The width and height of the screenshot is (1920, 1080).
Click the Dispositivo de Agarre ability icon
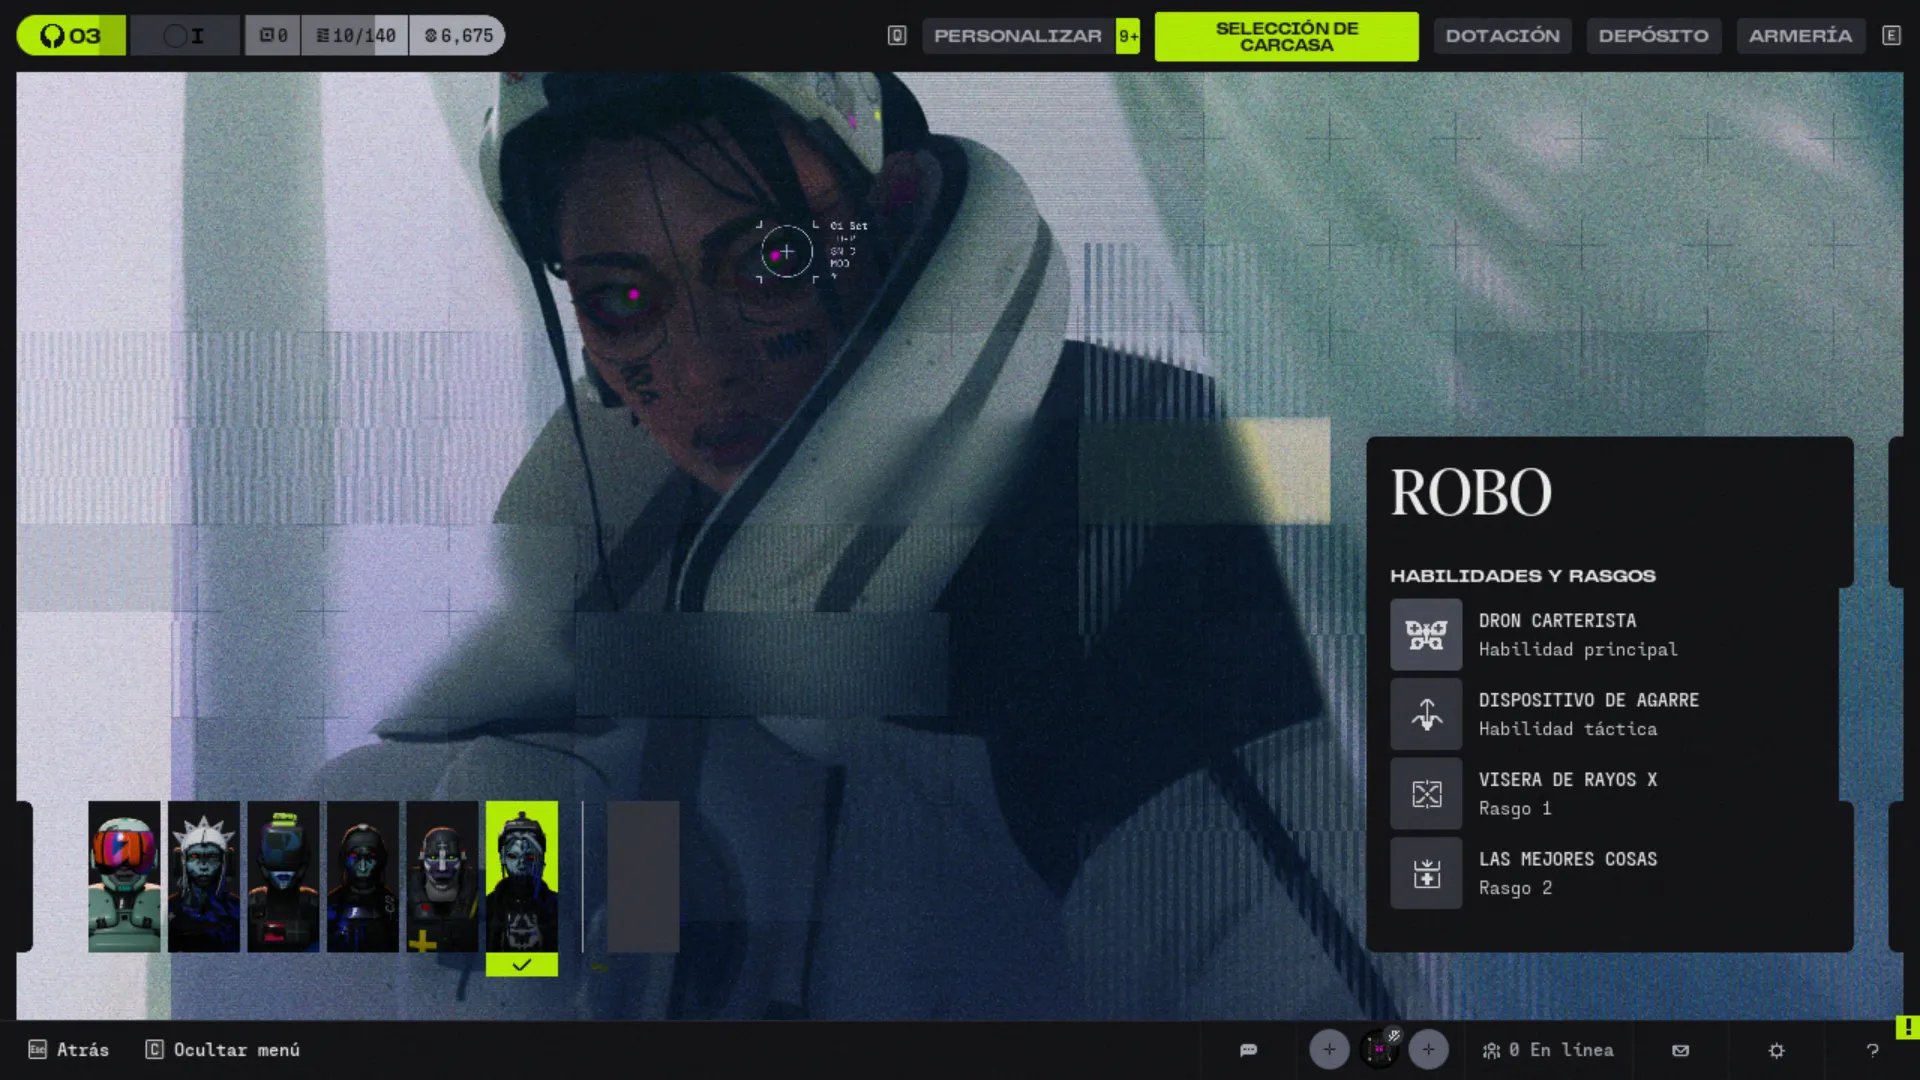1426,714
